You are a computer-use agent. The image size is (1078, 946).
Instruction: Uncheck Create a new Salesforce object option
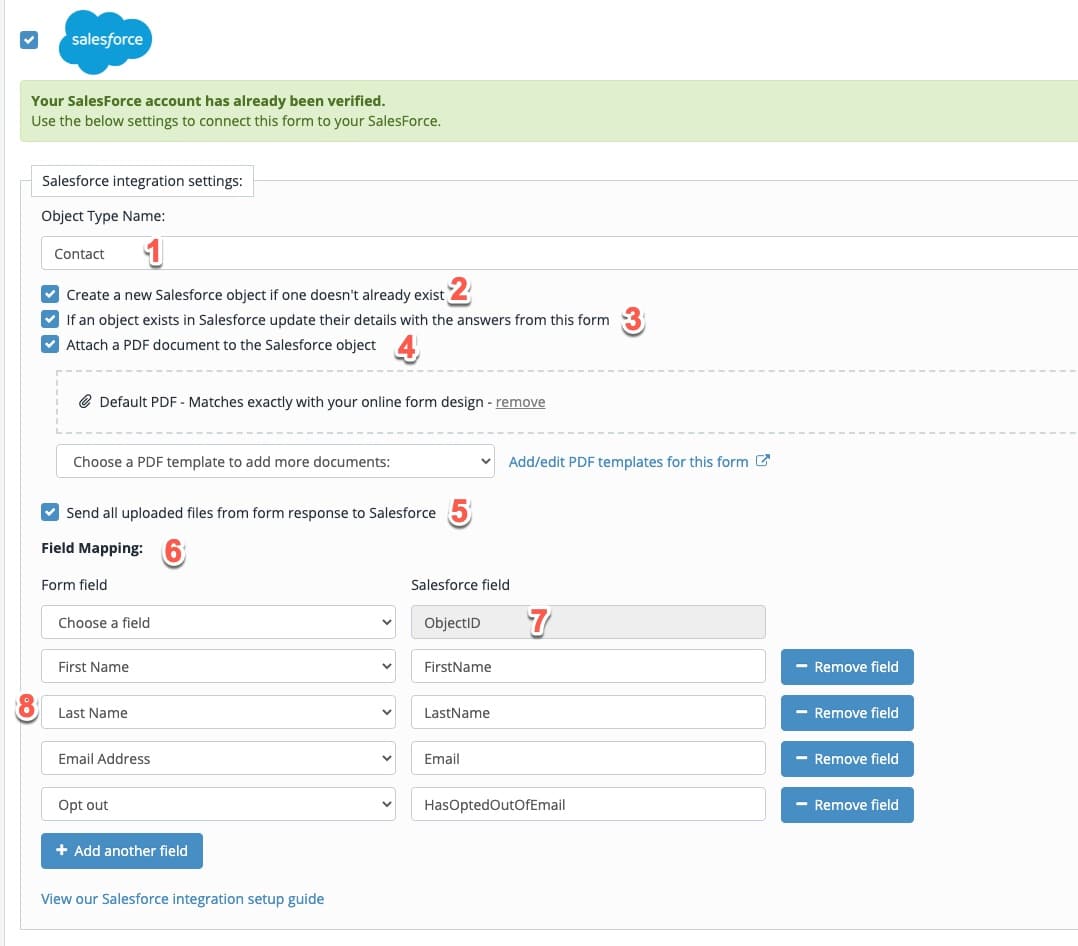[x=50, y=294]
